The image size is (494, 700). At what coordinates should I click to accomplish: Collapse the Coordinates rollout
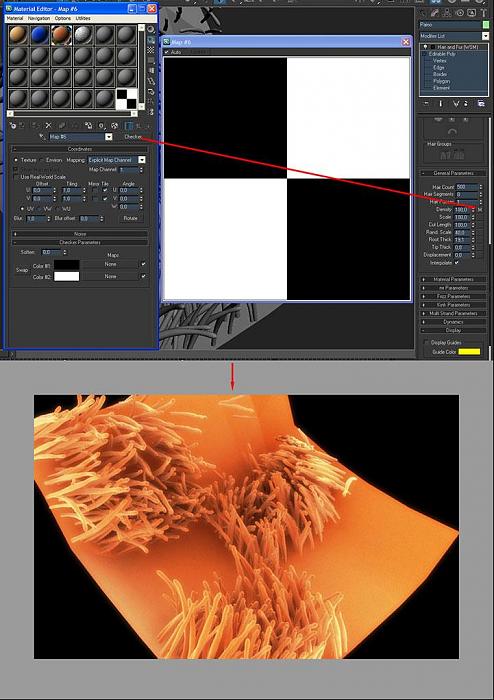pos(80,149)
